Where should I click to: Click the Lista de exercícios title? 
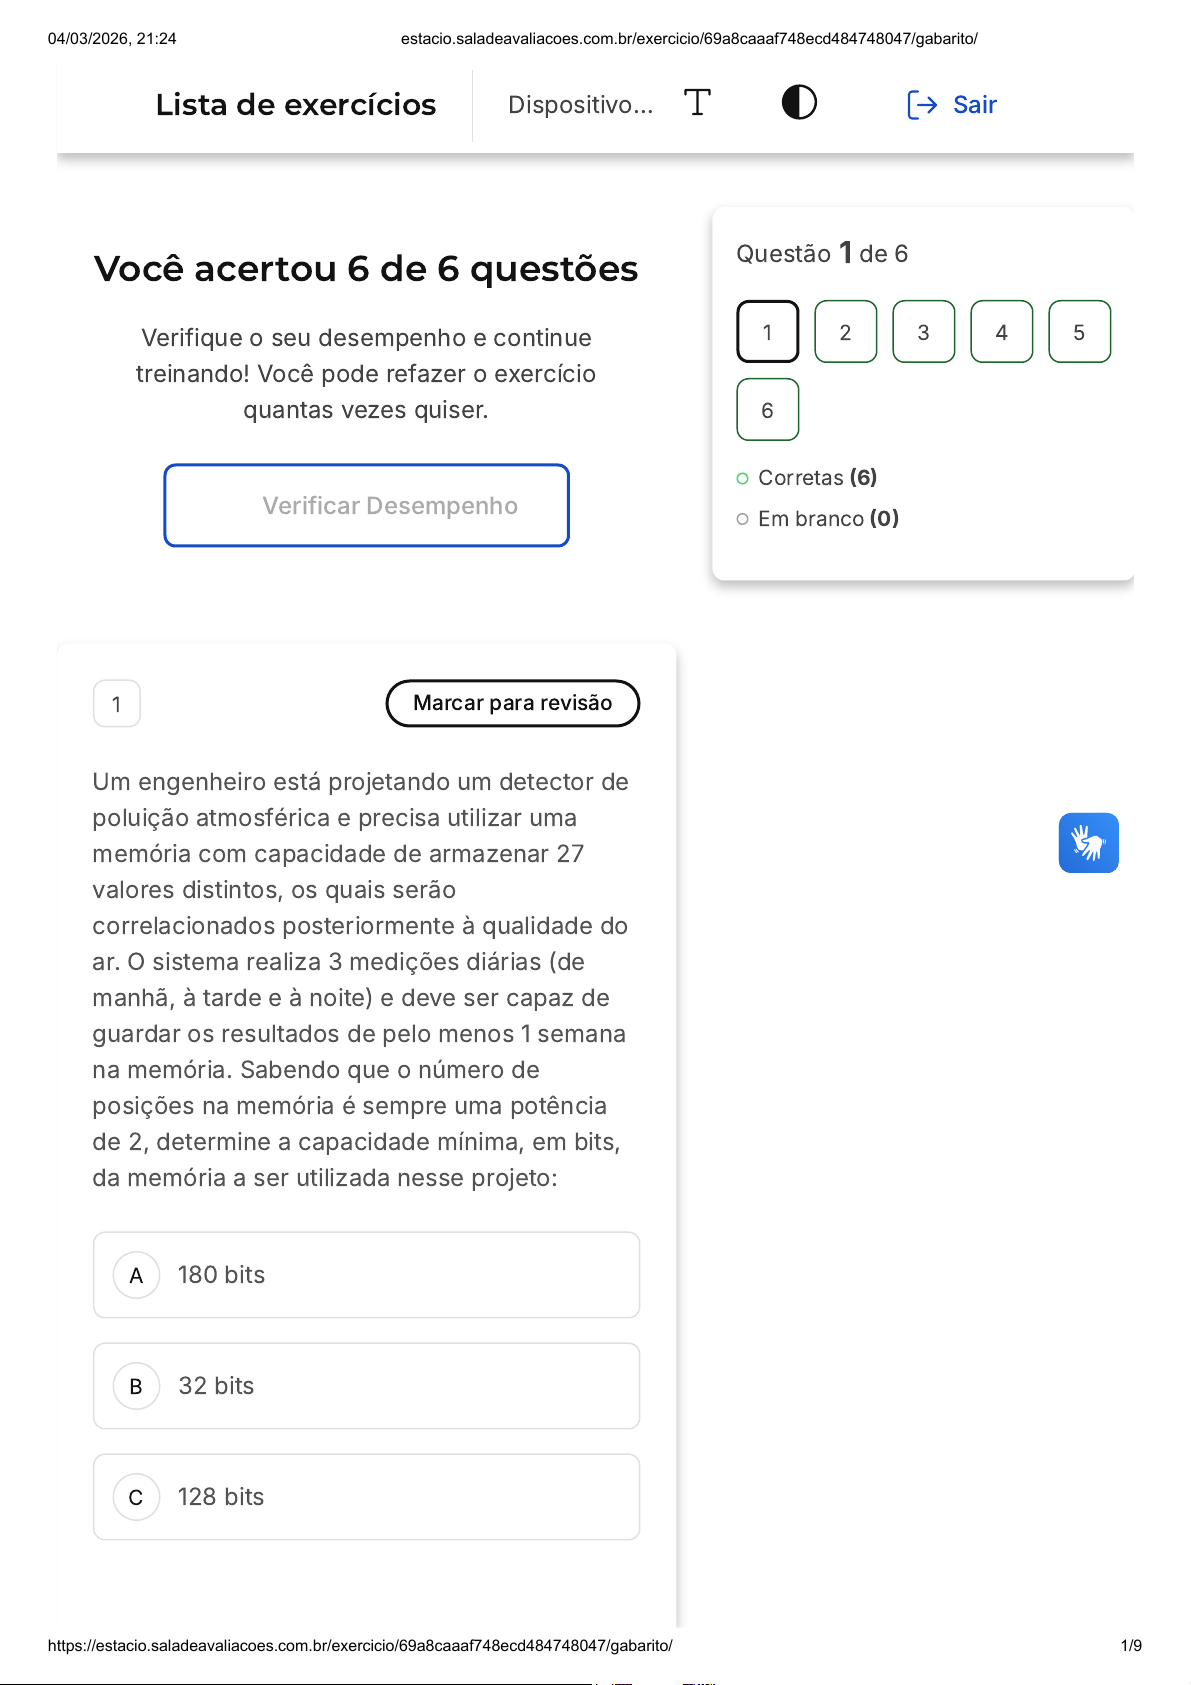(296, 105)
